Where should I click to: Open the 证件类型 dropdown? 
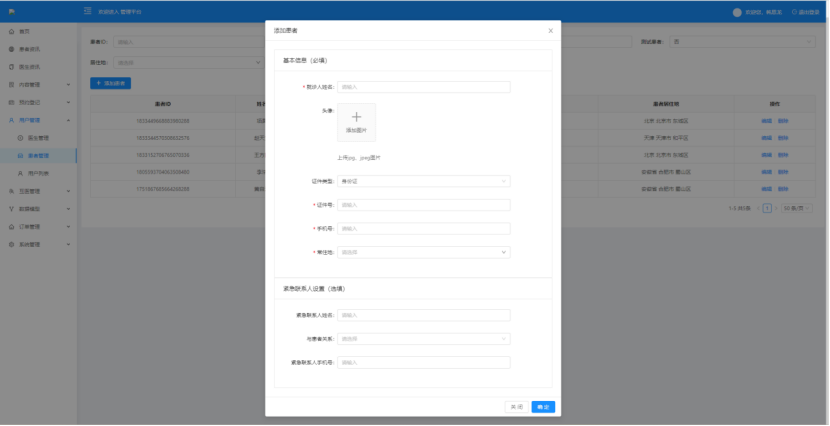423,181
